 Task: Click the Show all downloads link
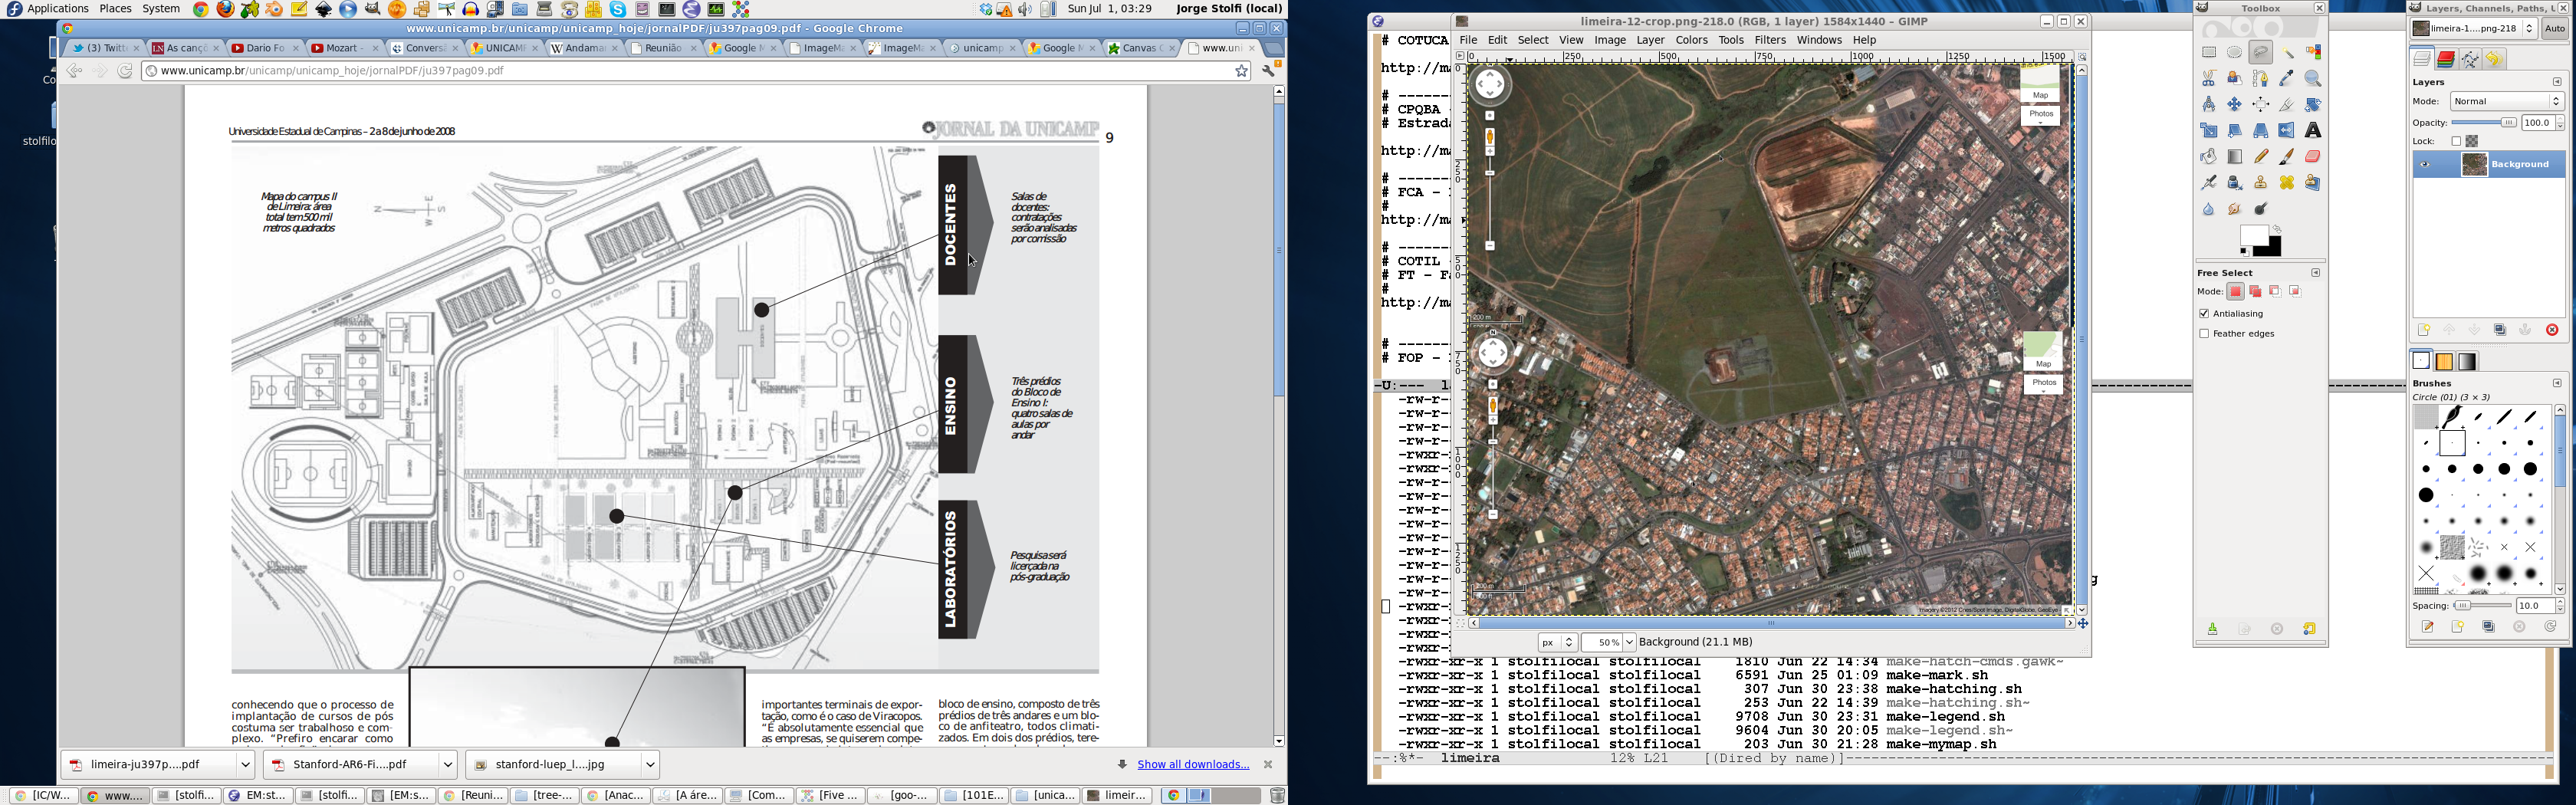[1192, 765]
